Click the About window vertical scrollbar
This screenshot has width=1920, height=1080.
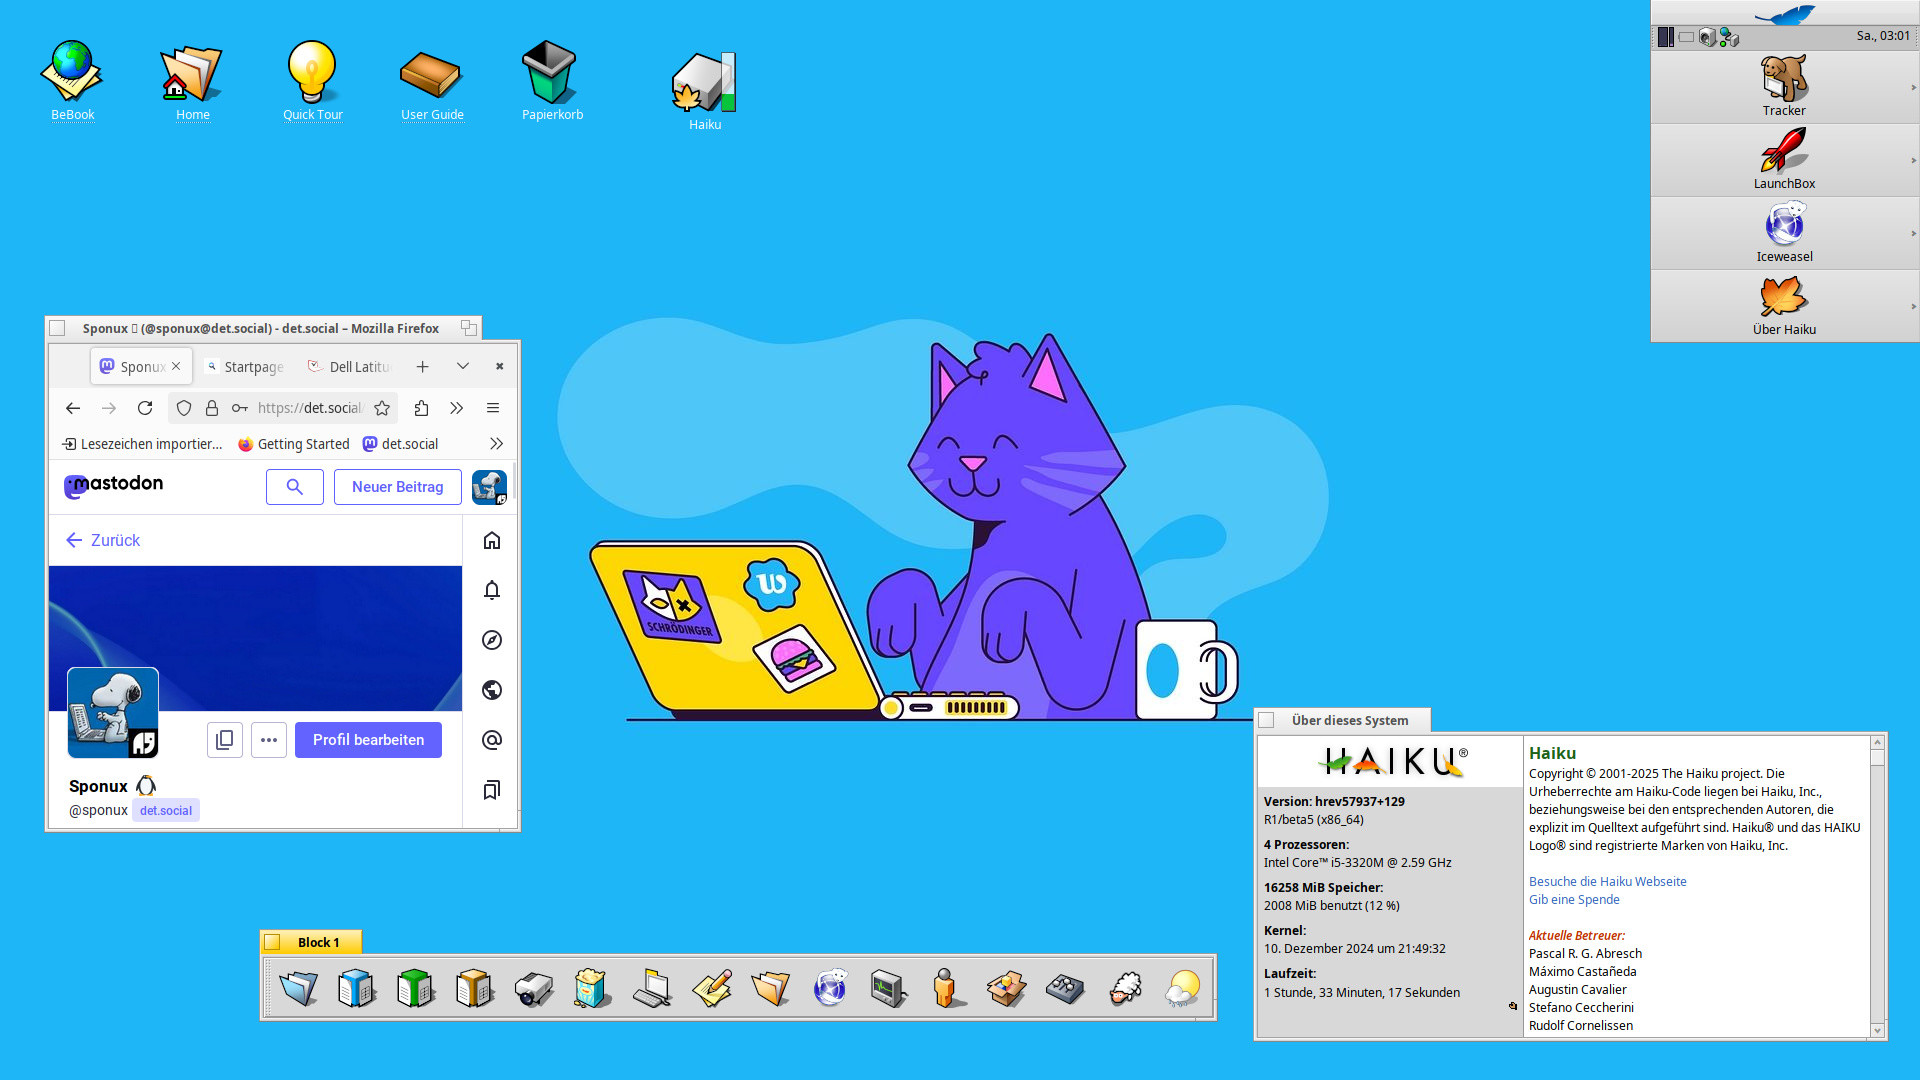[1877, 887]
